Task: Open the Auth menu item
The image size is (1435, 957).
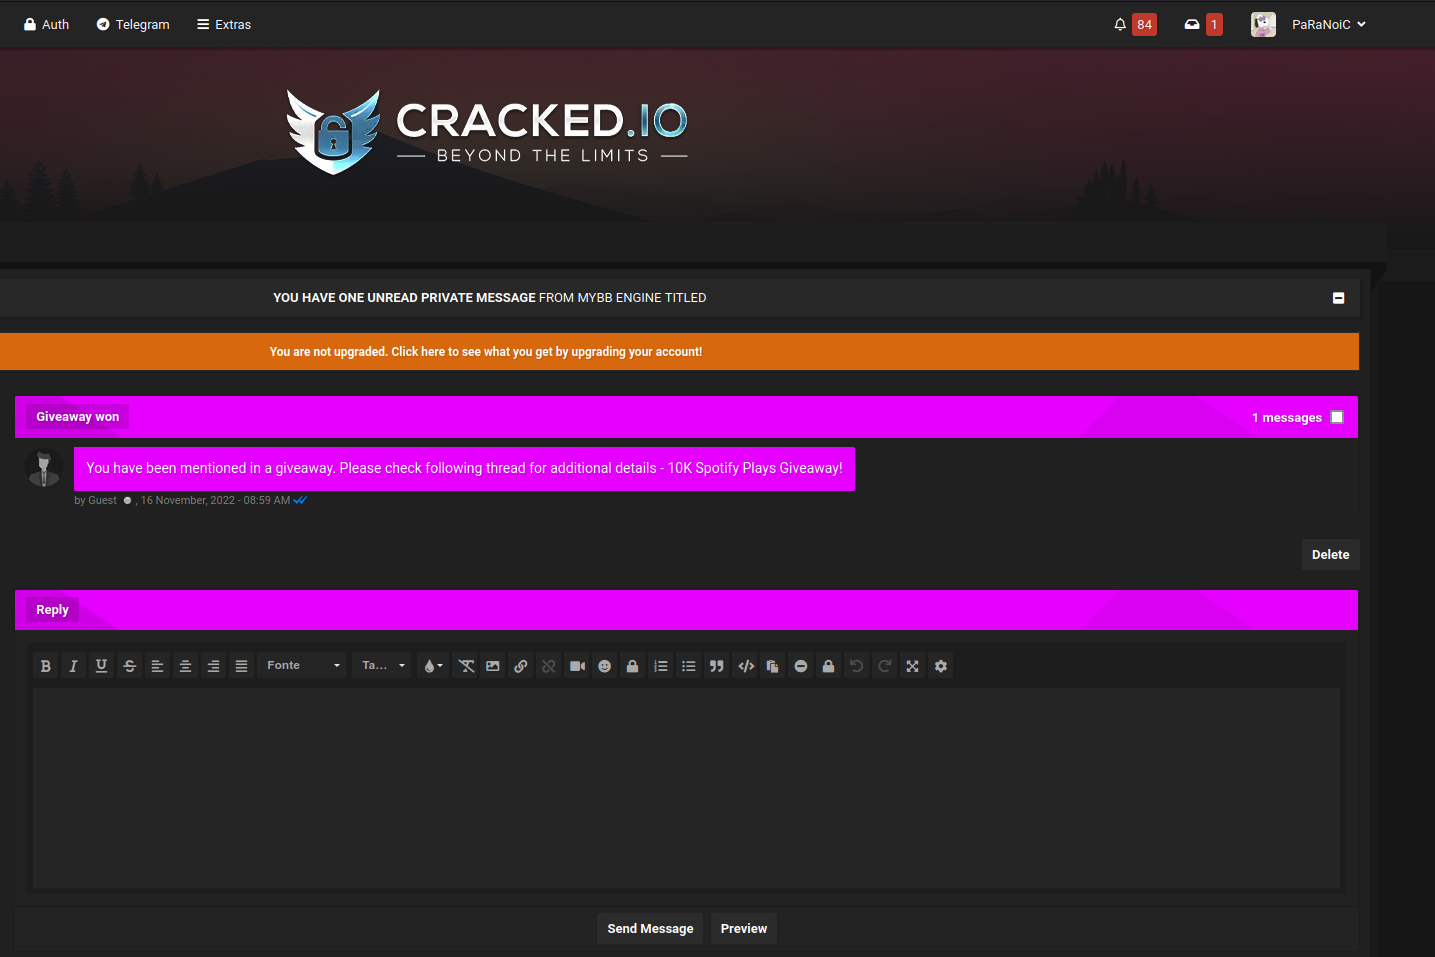Action: [47, 24]
